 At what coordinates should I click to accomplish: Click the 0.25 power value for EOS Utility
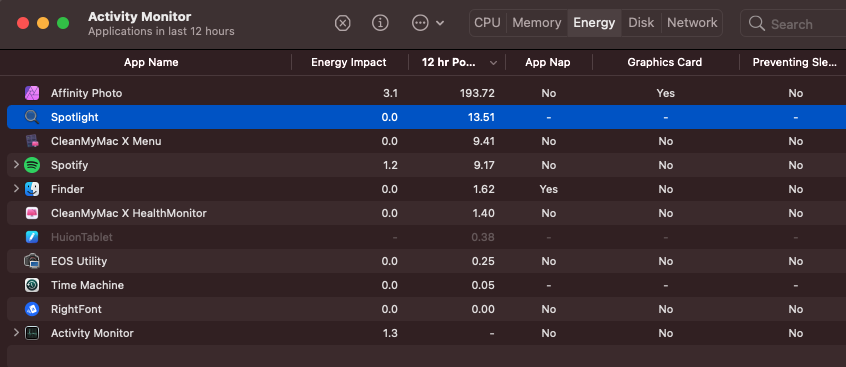(x=483, y=261)
